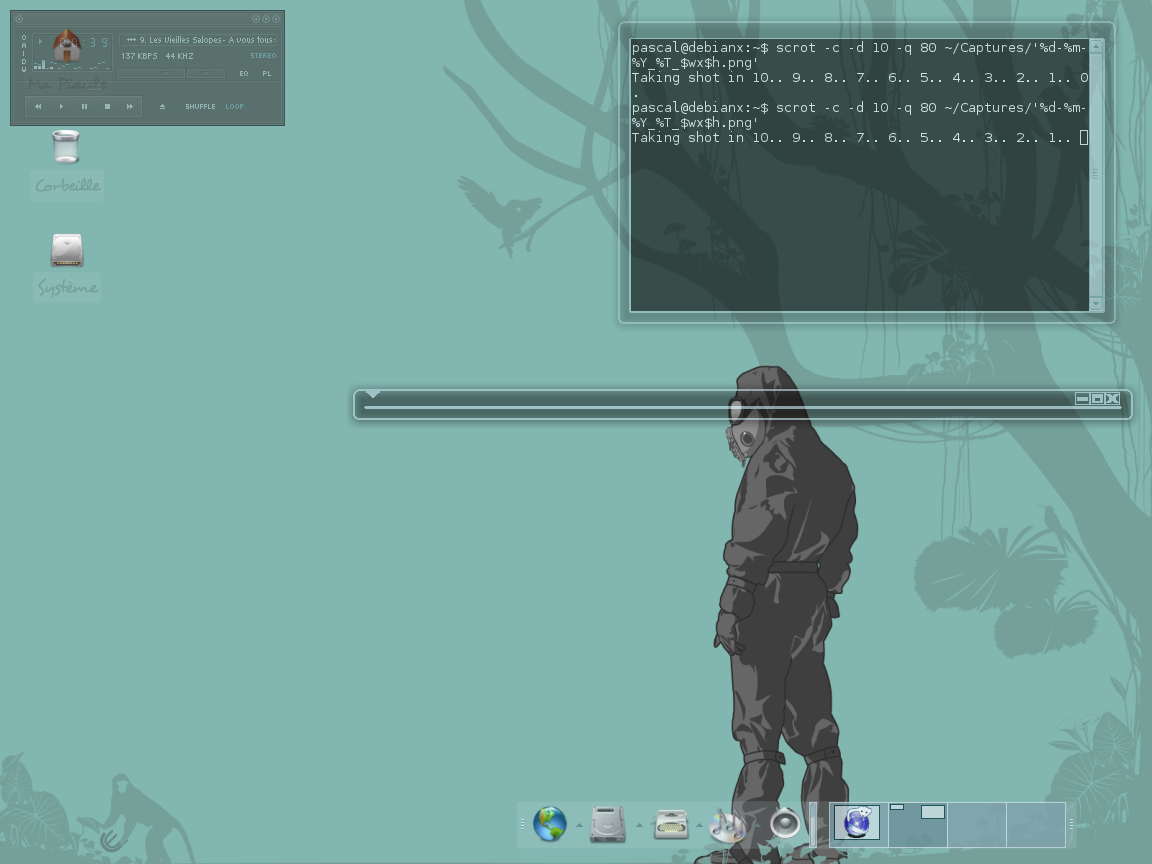This screenshot has width=1152, height=864.
Task: Open the Corbeille trash icon
Action: coord(66,146)
